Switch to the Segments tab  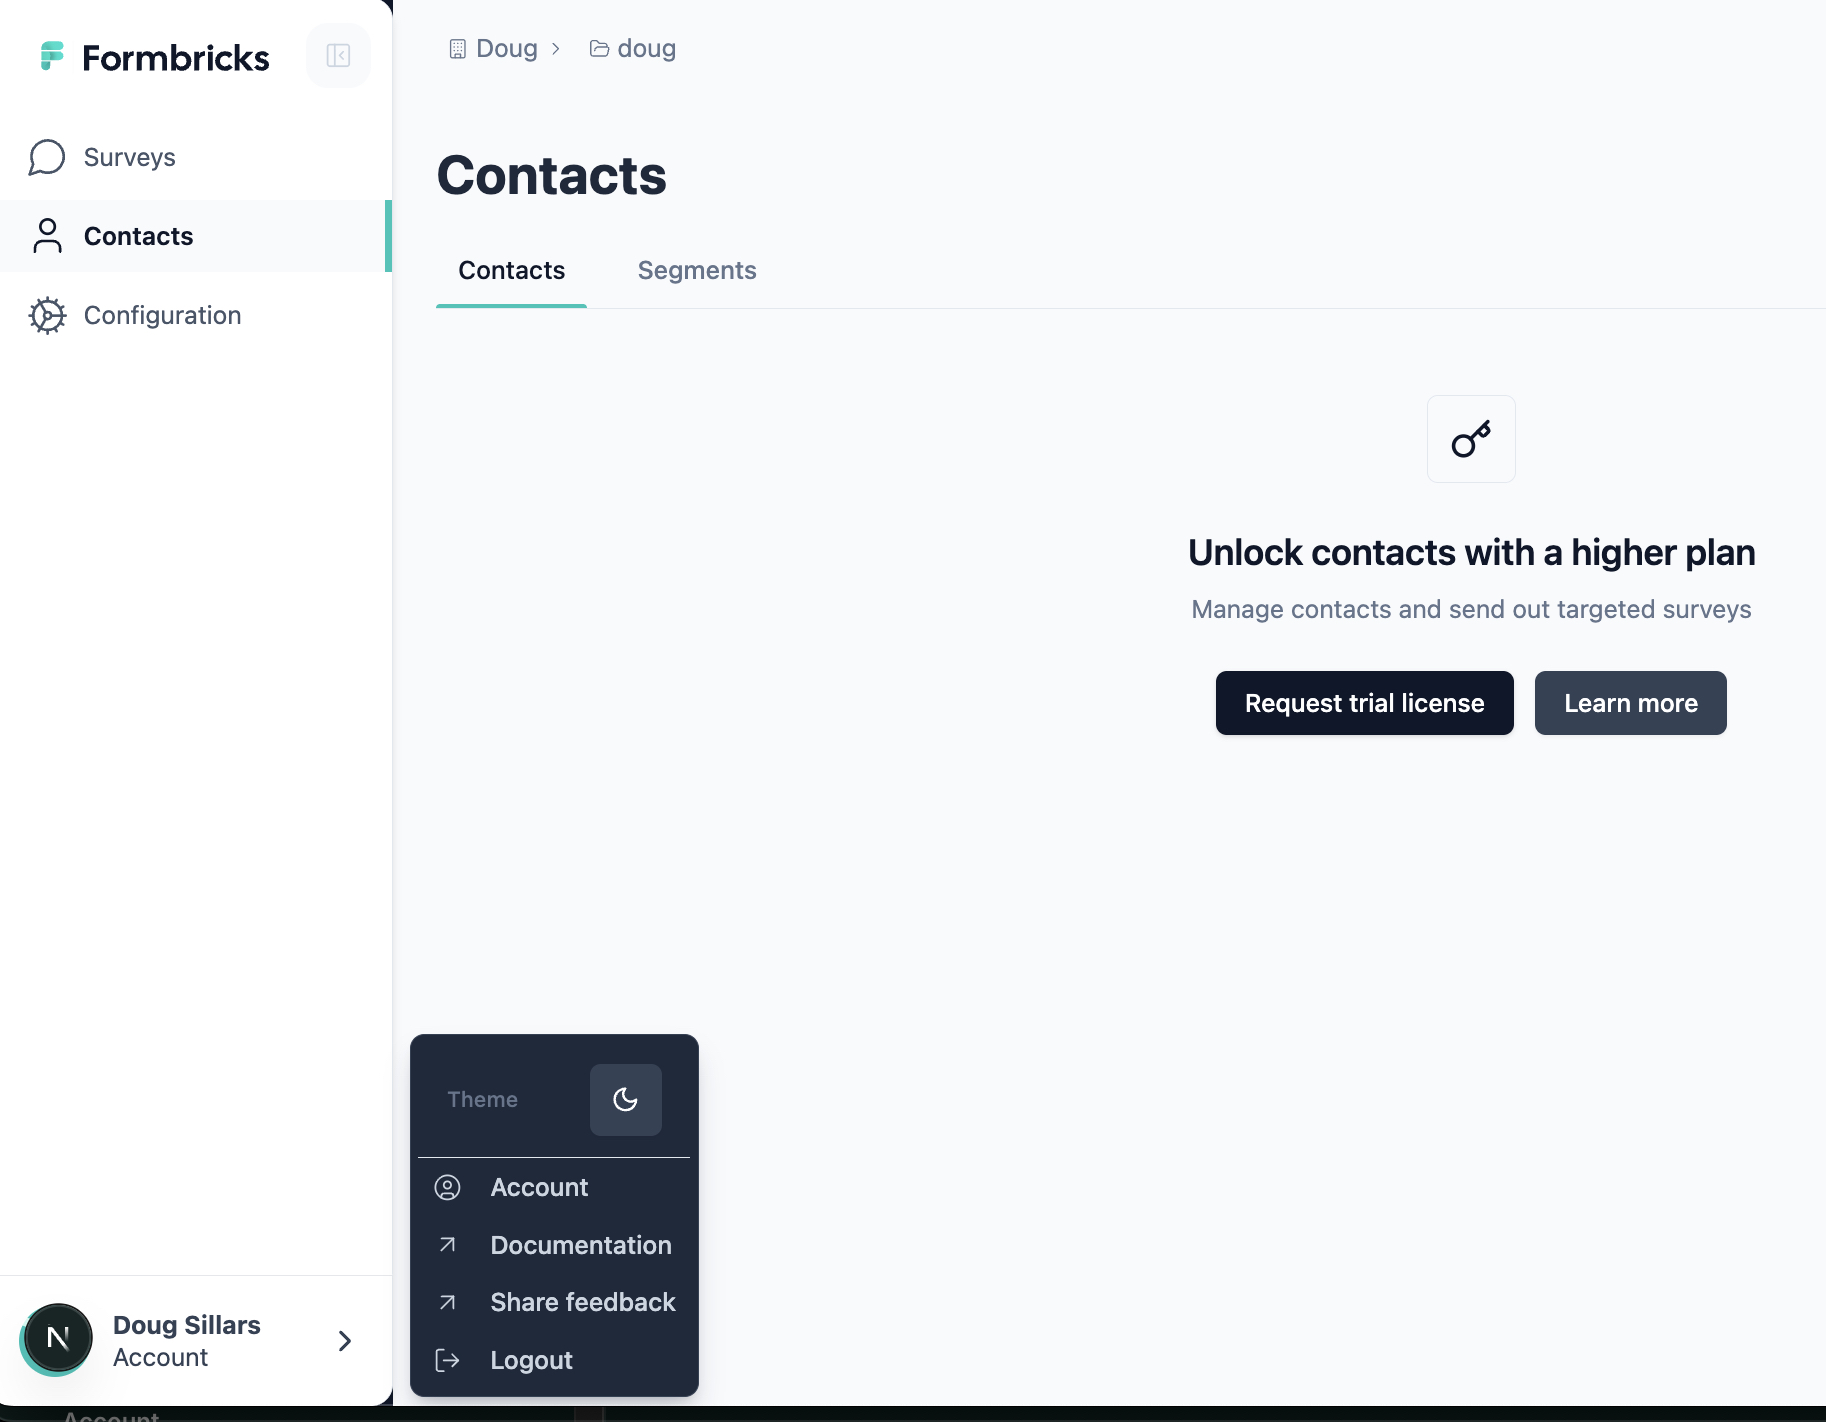pyautogui.click(x=697, y=271)
